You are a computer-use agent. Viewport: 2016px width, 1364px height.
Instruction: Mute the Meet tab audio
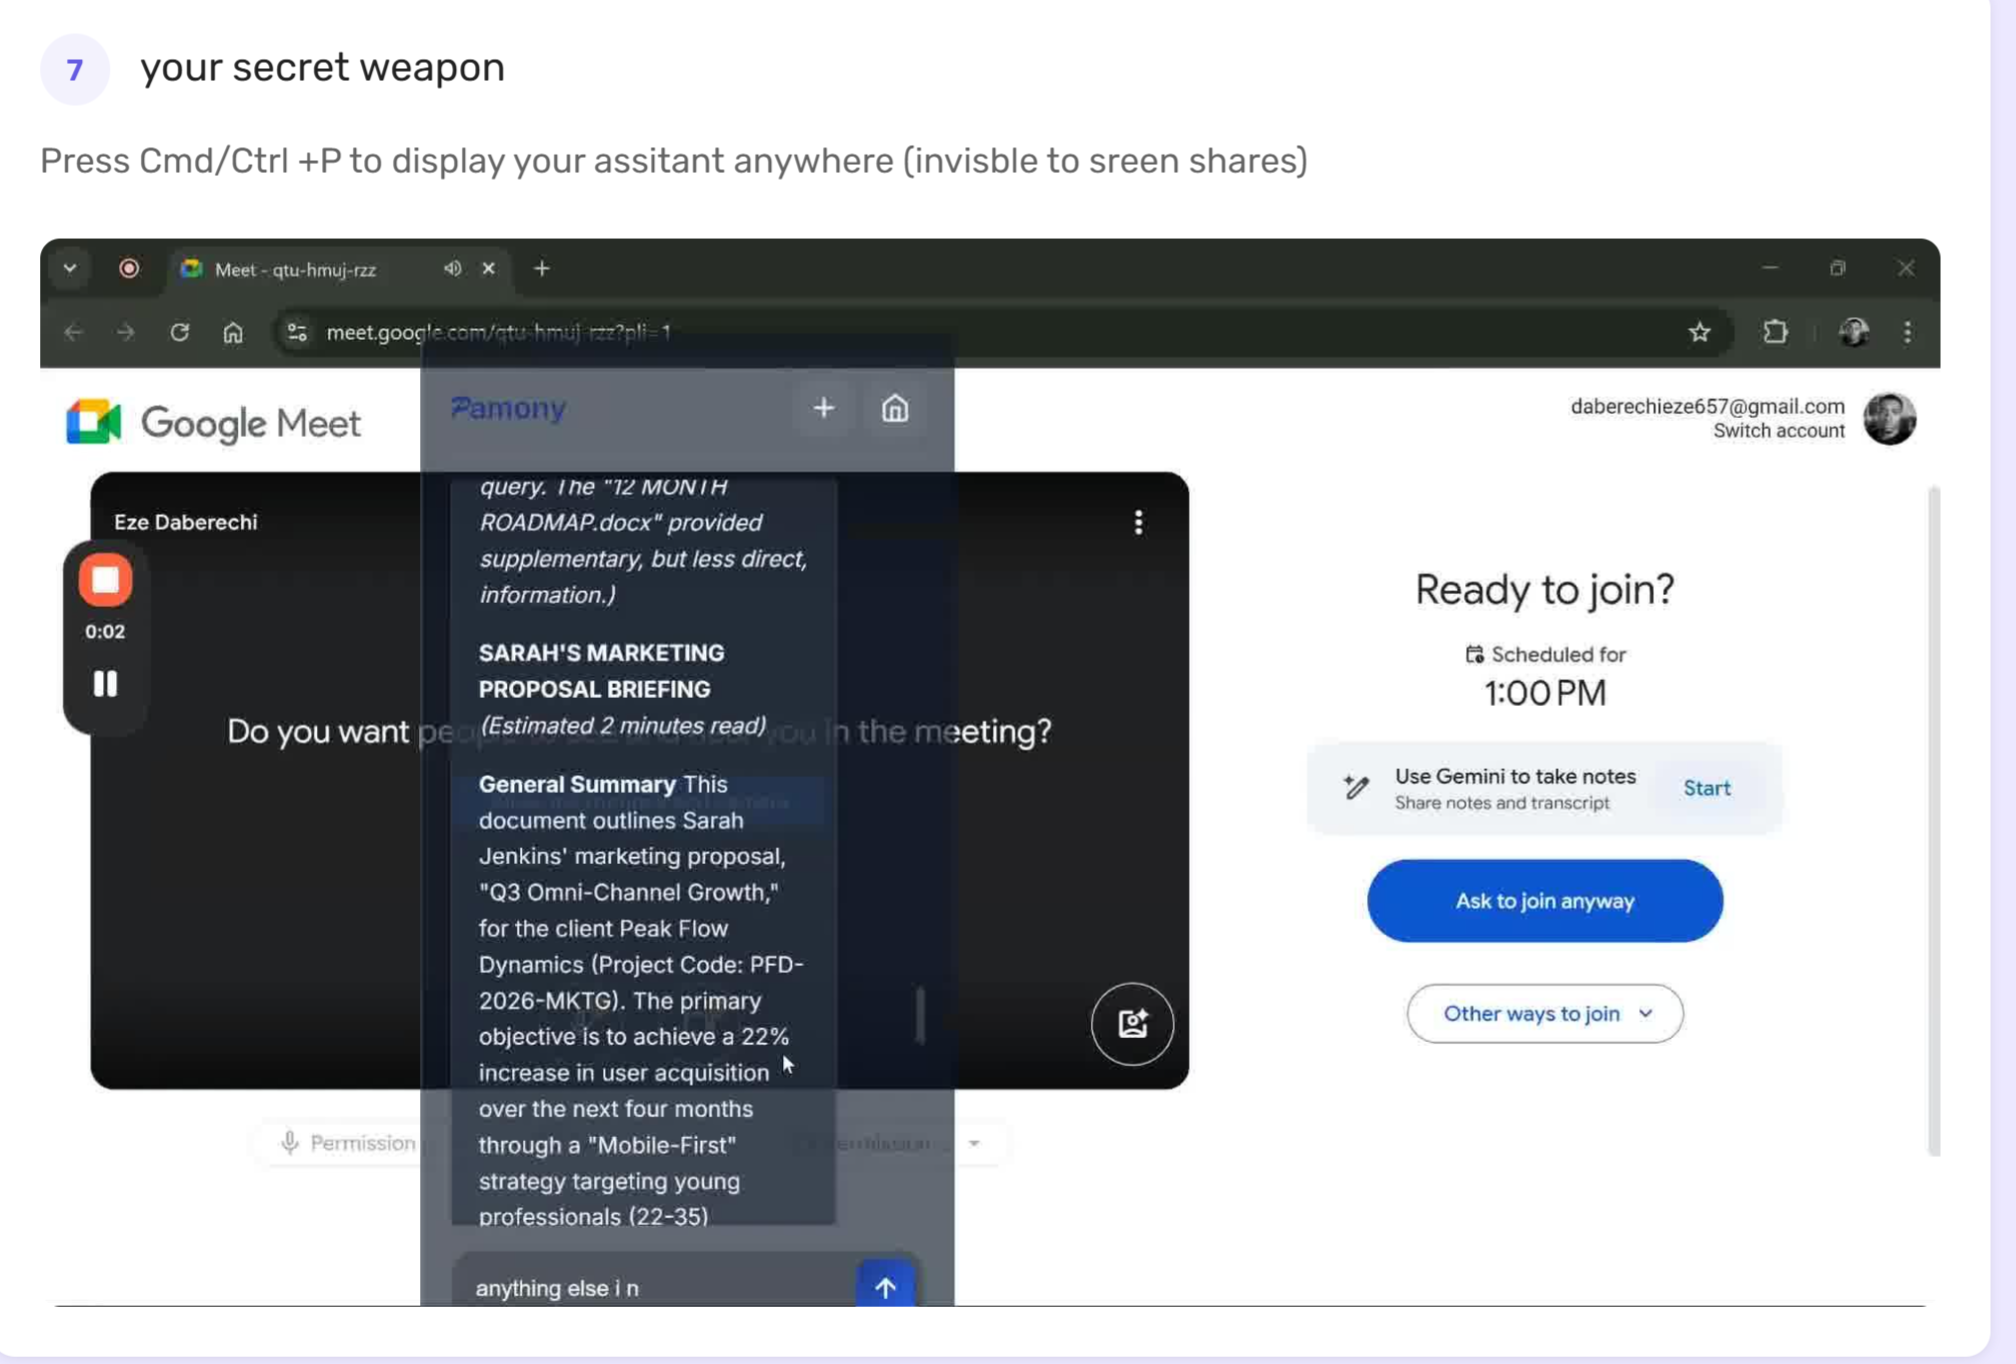point(453,268)
